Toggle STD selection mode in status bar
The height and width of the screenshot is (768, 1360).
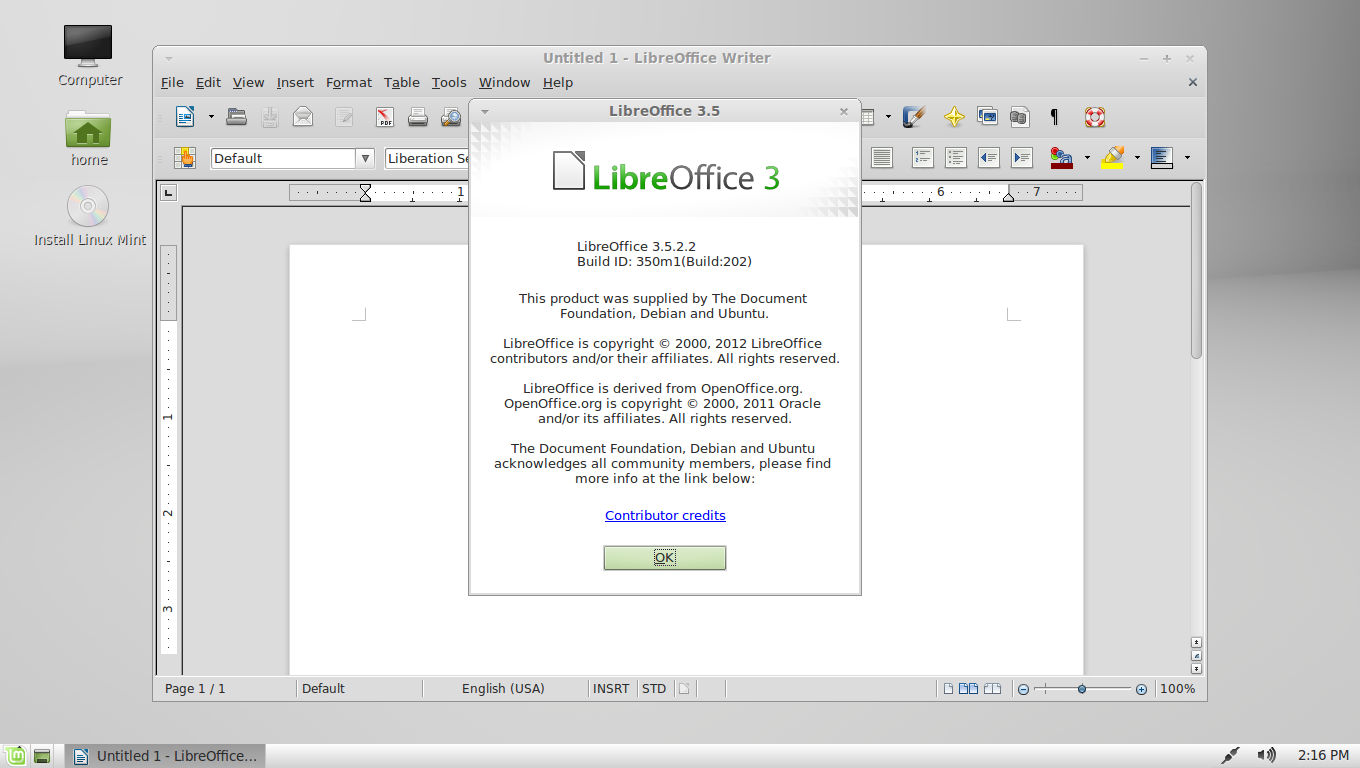coord(654,688)
